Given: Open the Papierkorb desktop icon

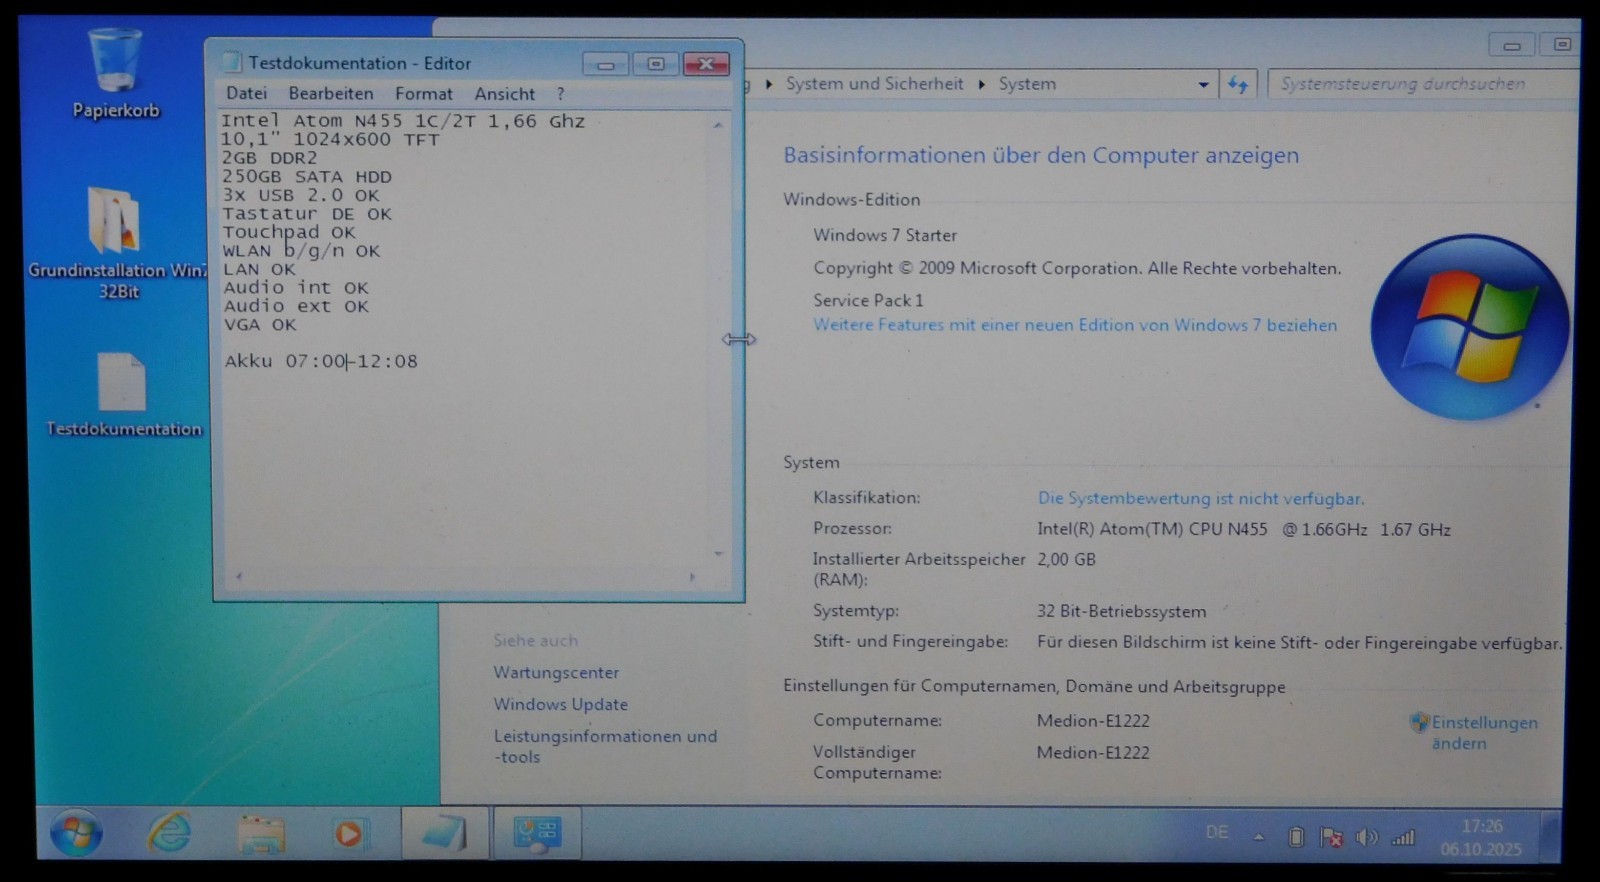Looking at the screenshot, I should (x=116, y=72).
